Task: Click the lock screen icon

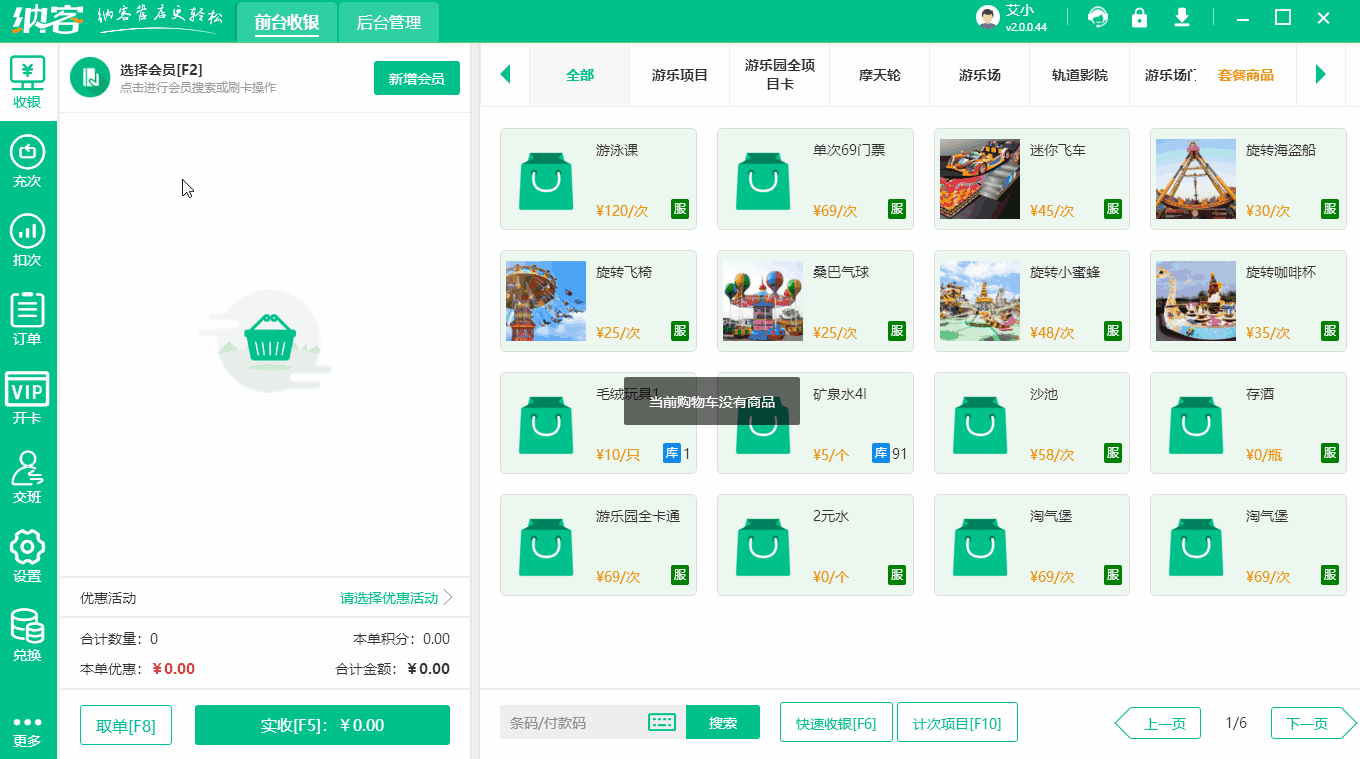Action: pyautogui.click(x=1139, y=18)
